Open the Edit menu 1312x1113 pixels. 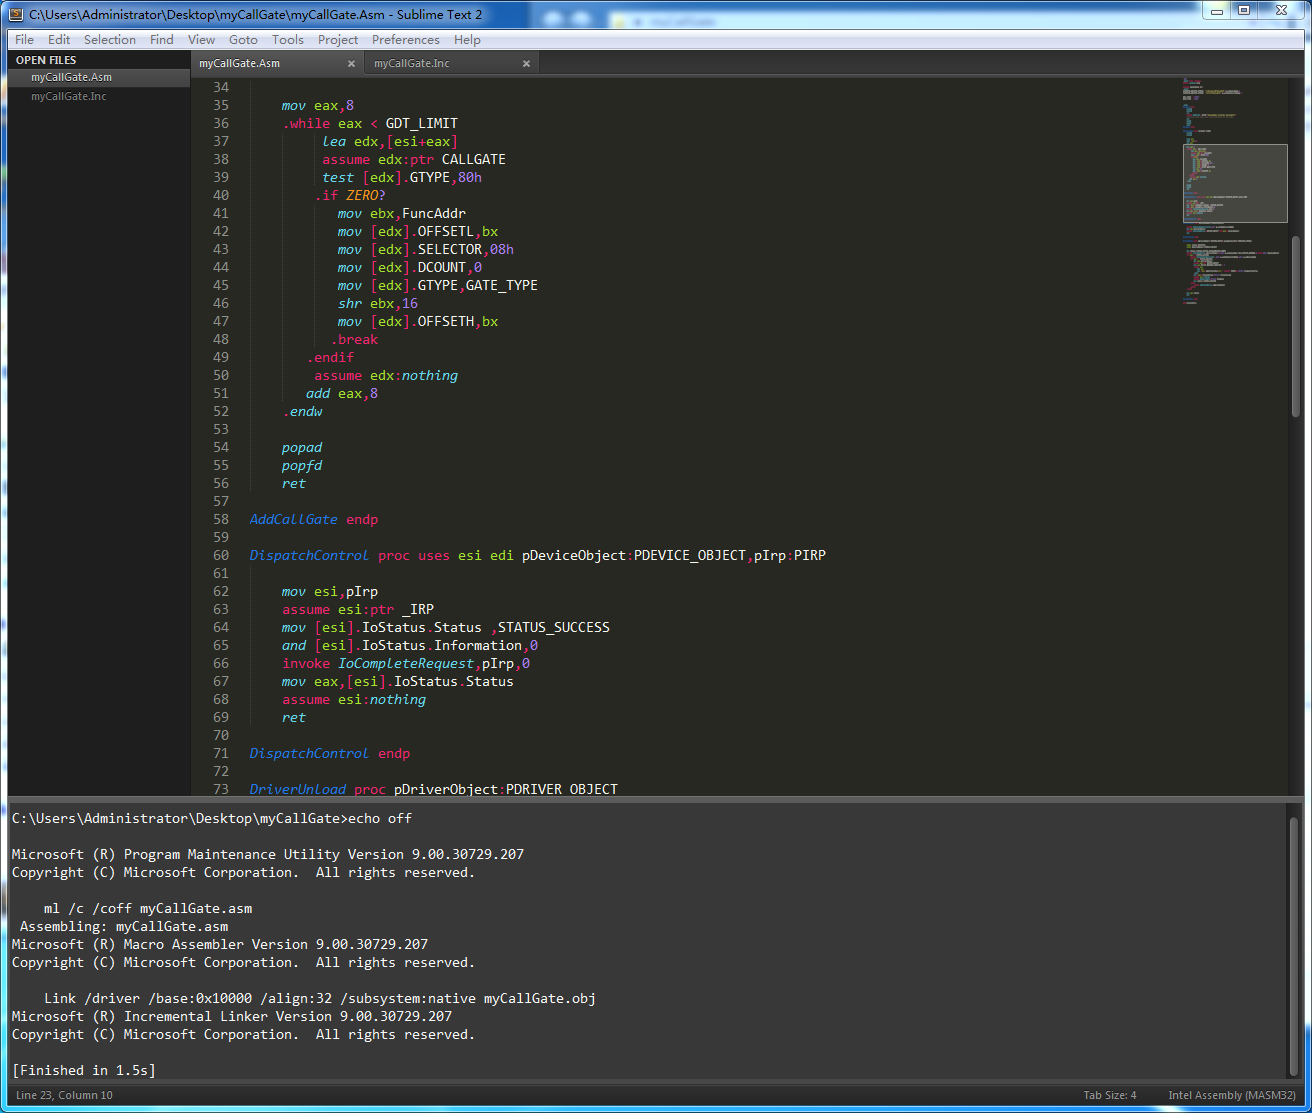pyautogui.click(x=59, y=40)
